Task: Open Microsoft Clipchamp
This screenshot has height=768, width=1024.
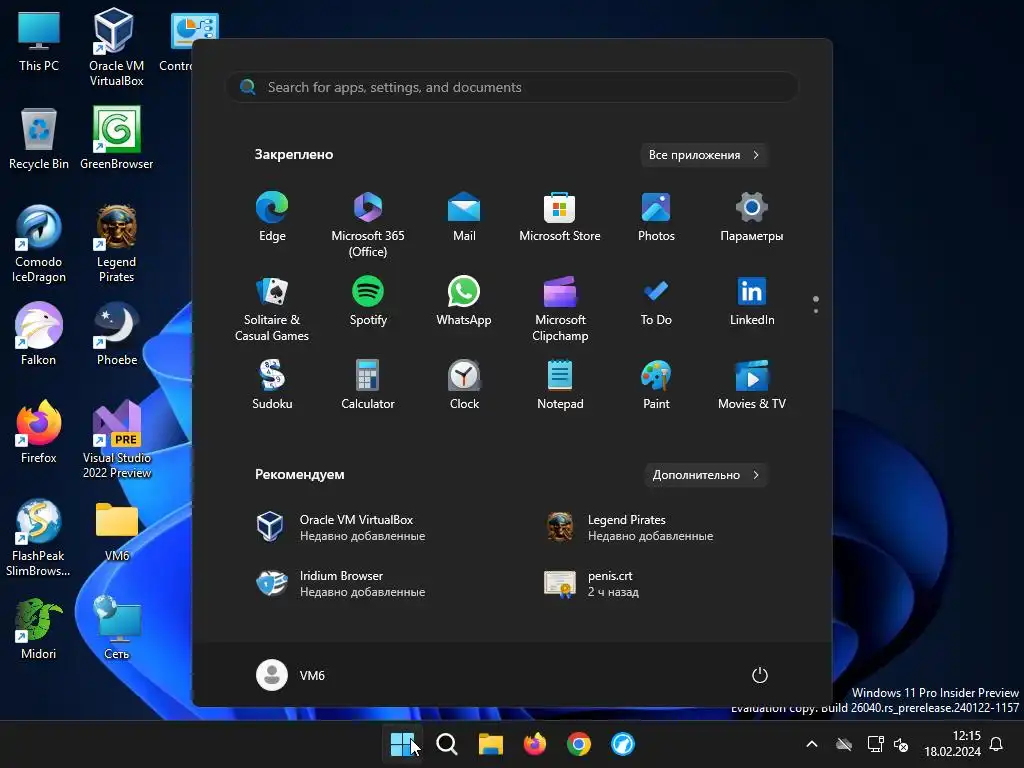Action: coord(560,308)
